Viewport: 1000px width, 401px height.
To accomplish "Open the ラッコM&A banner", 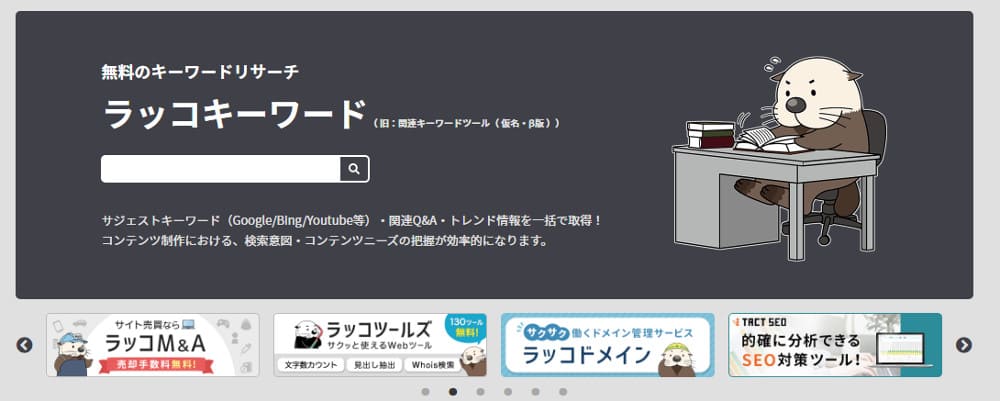I will (153, 345).
